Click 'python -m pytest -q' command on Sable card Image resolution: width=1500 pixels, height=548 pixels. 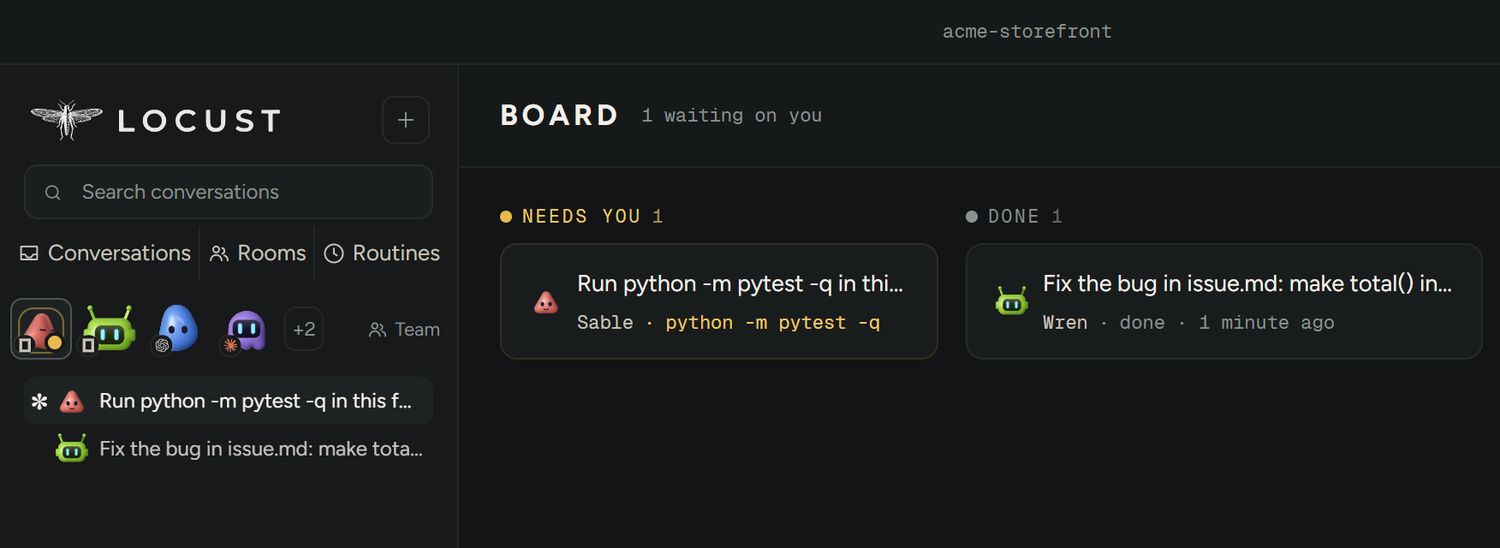773,322
